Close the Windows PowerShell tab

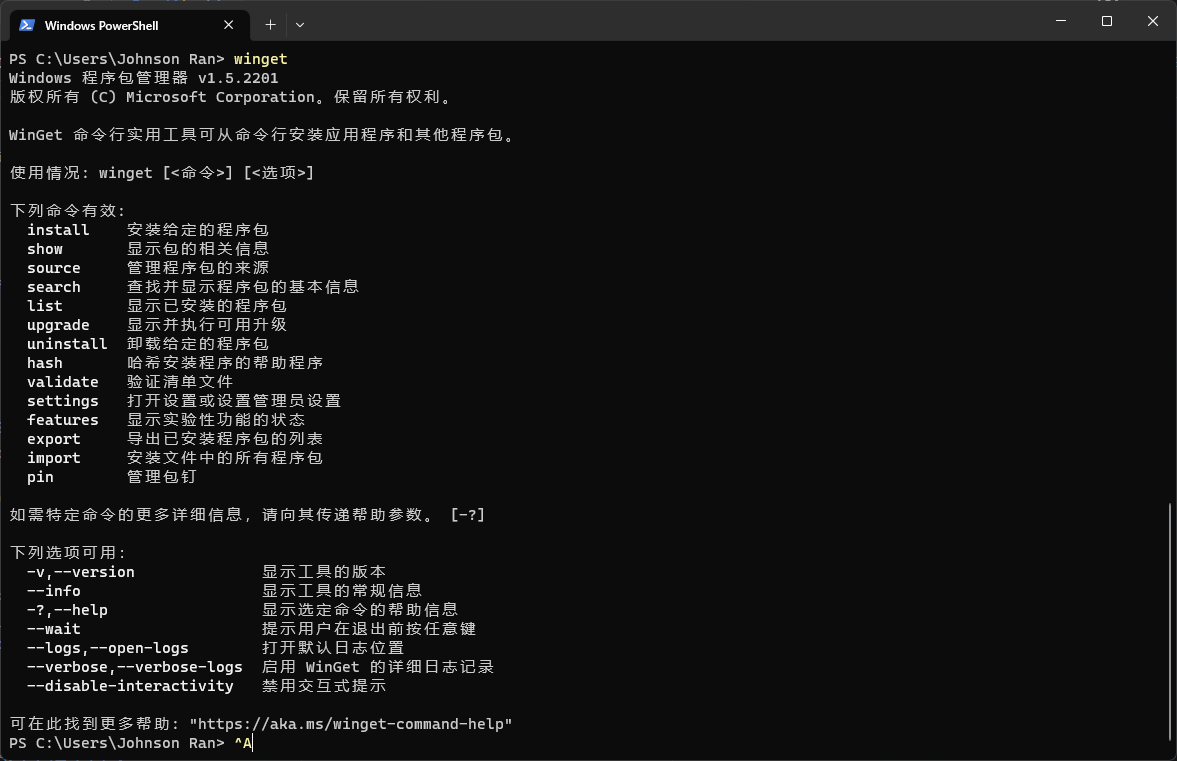[x=229, y=25]
